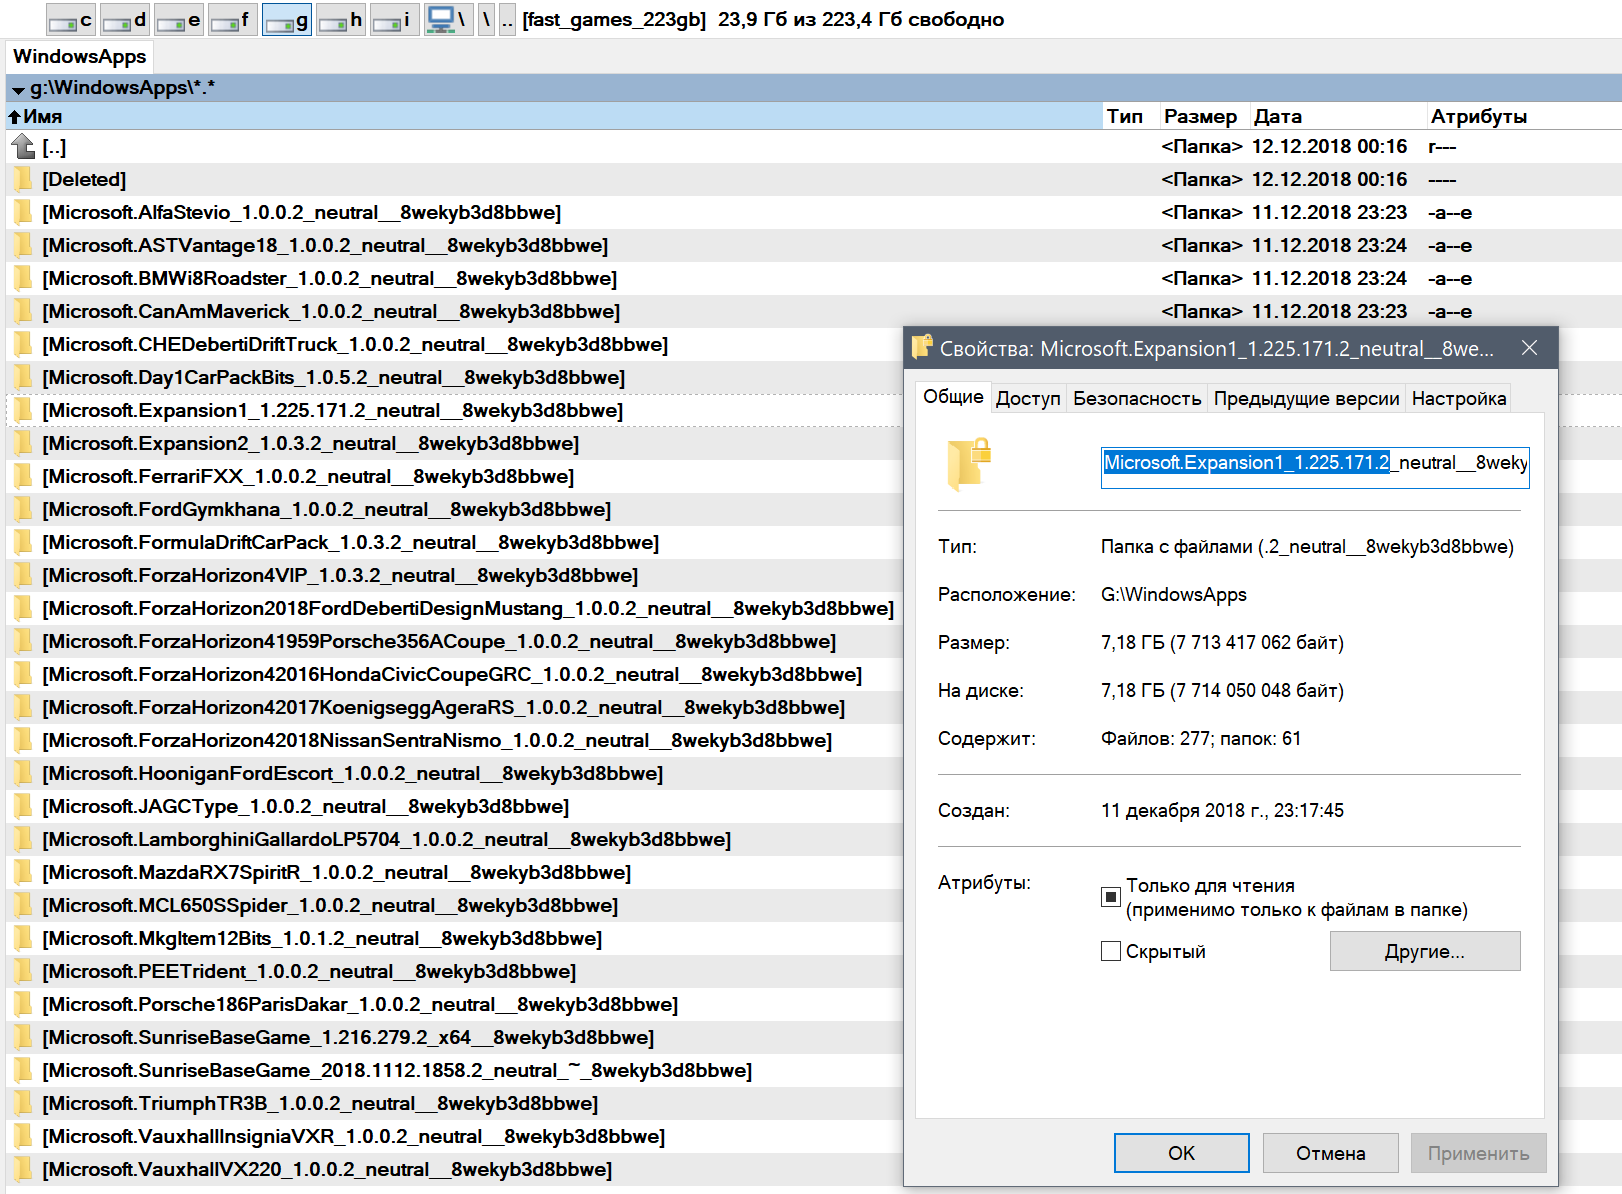This screenshot has width=1622, height=1194.
Task: Sort file list by Атрибуты column
Action: (x=1524, y=116)
